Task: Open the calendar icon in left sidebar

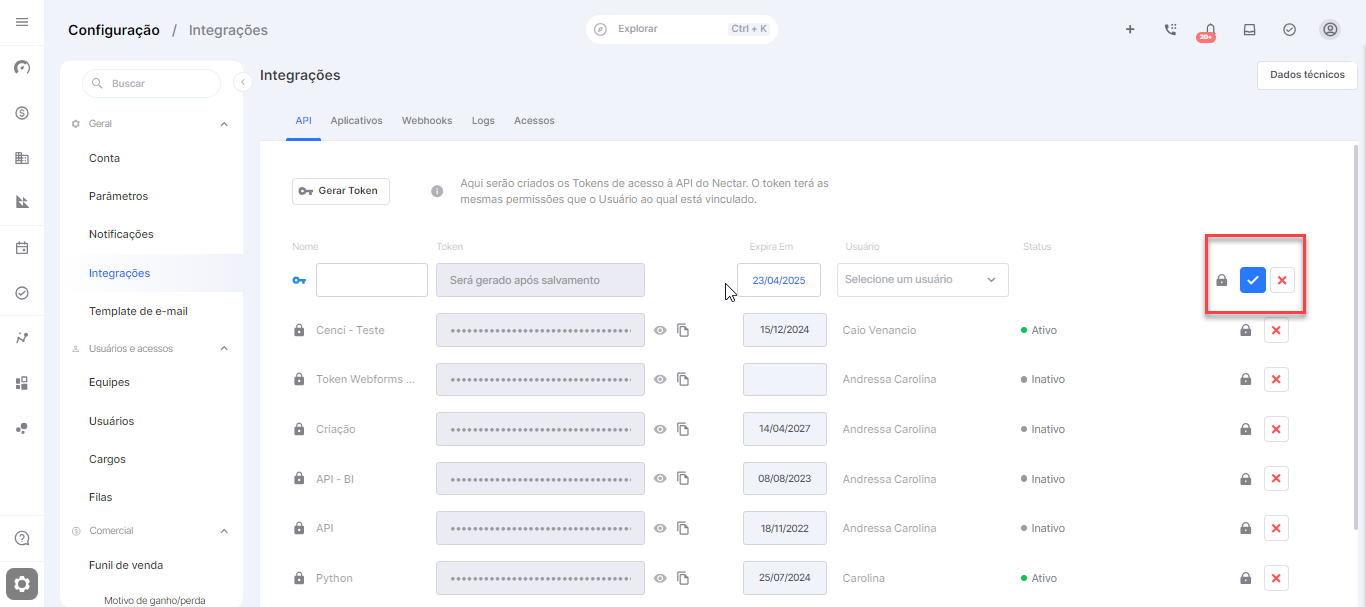Action: point(22,248)
